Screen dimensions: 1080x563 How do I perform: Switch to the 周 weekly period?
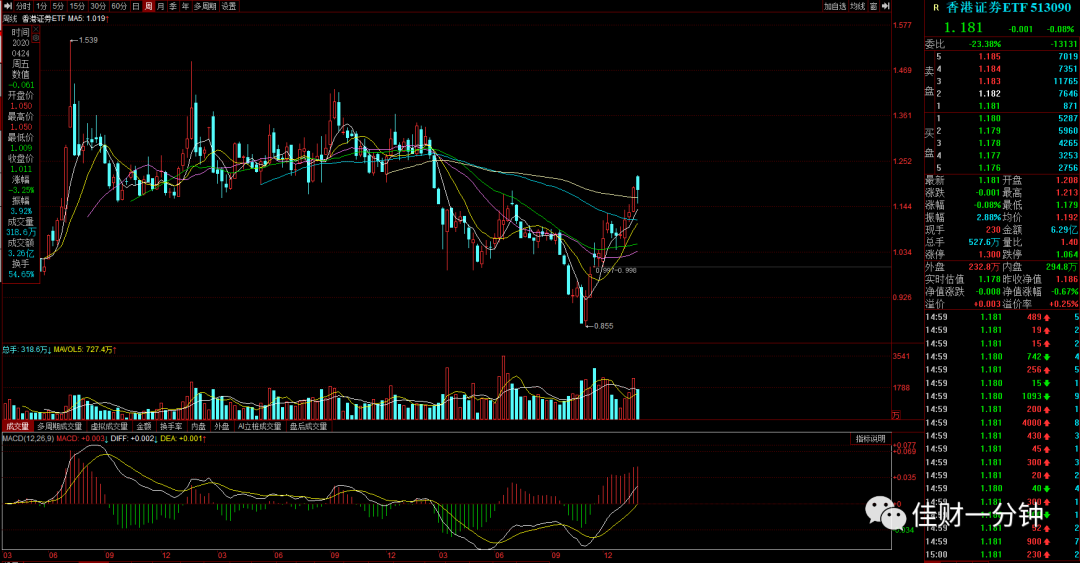click(x=148, y=6)
